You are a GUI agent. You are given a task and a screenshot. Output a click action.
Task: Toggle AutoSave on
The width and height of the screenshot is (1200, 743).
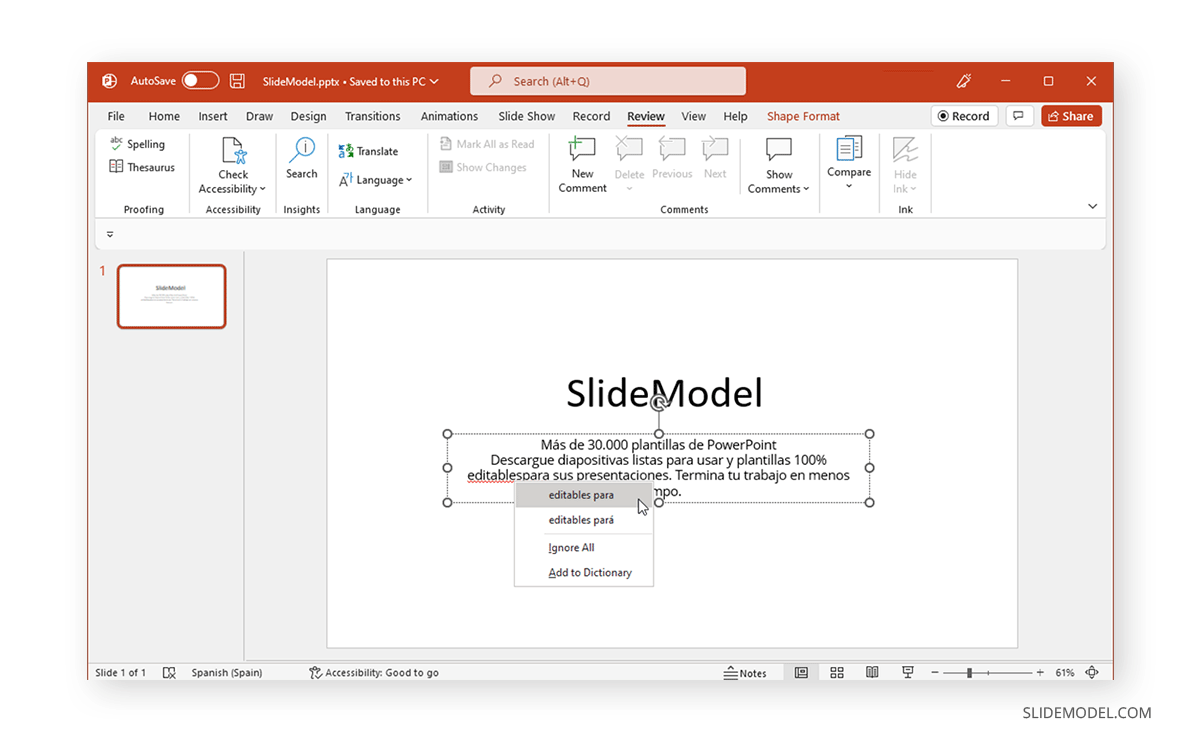click(199, 80)
